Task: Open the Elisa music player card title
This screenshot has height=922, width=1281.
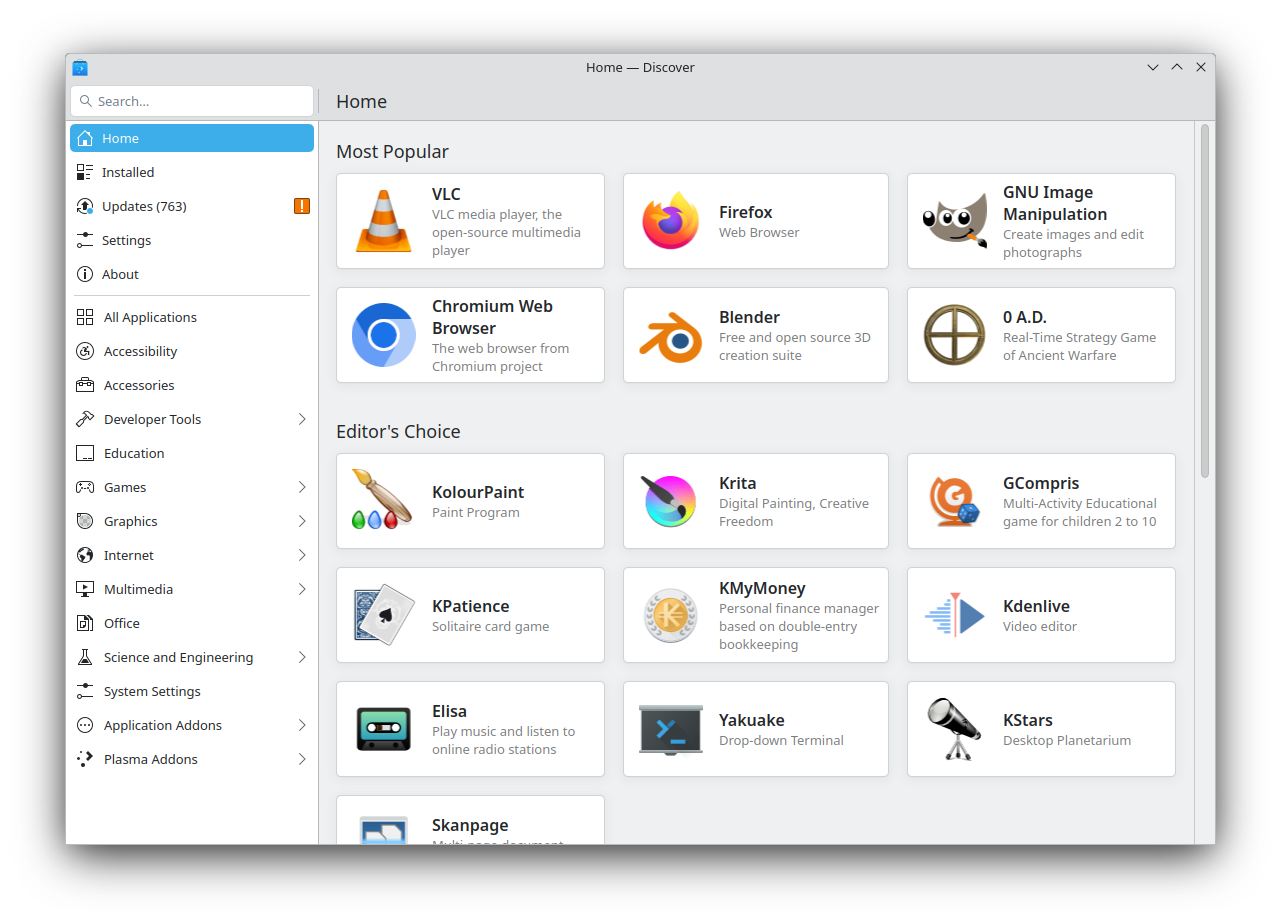Action: [x=449, y=711]
